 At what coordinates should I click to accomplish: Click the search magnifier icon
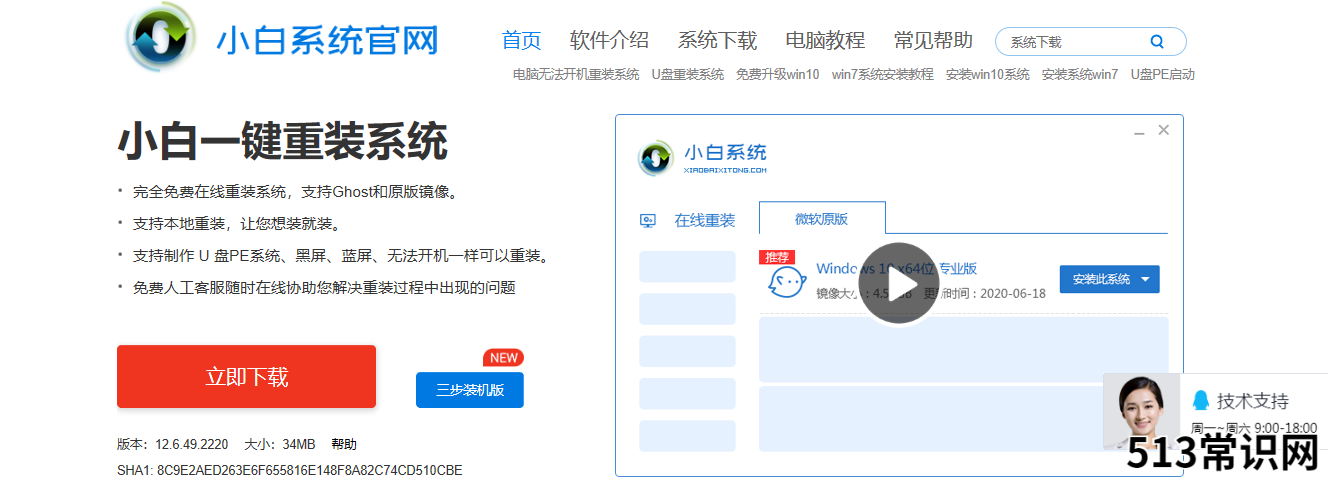pos(1157,42)
